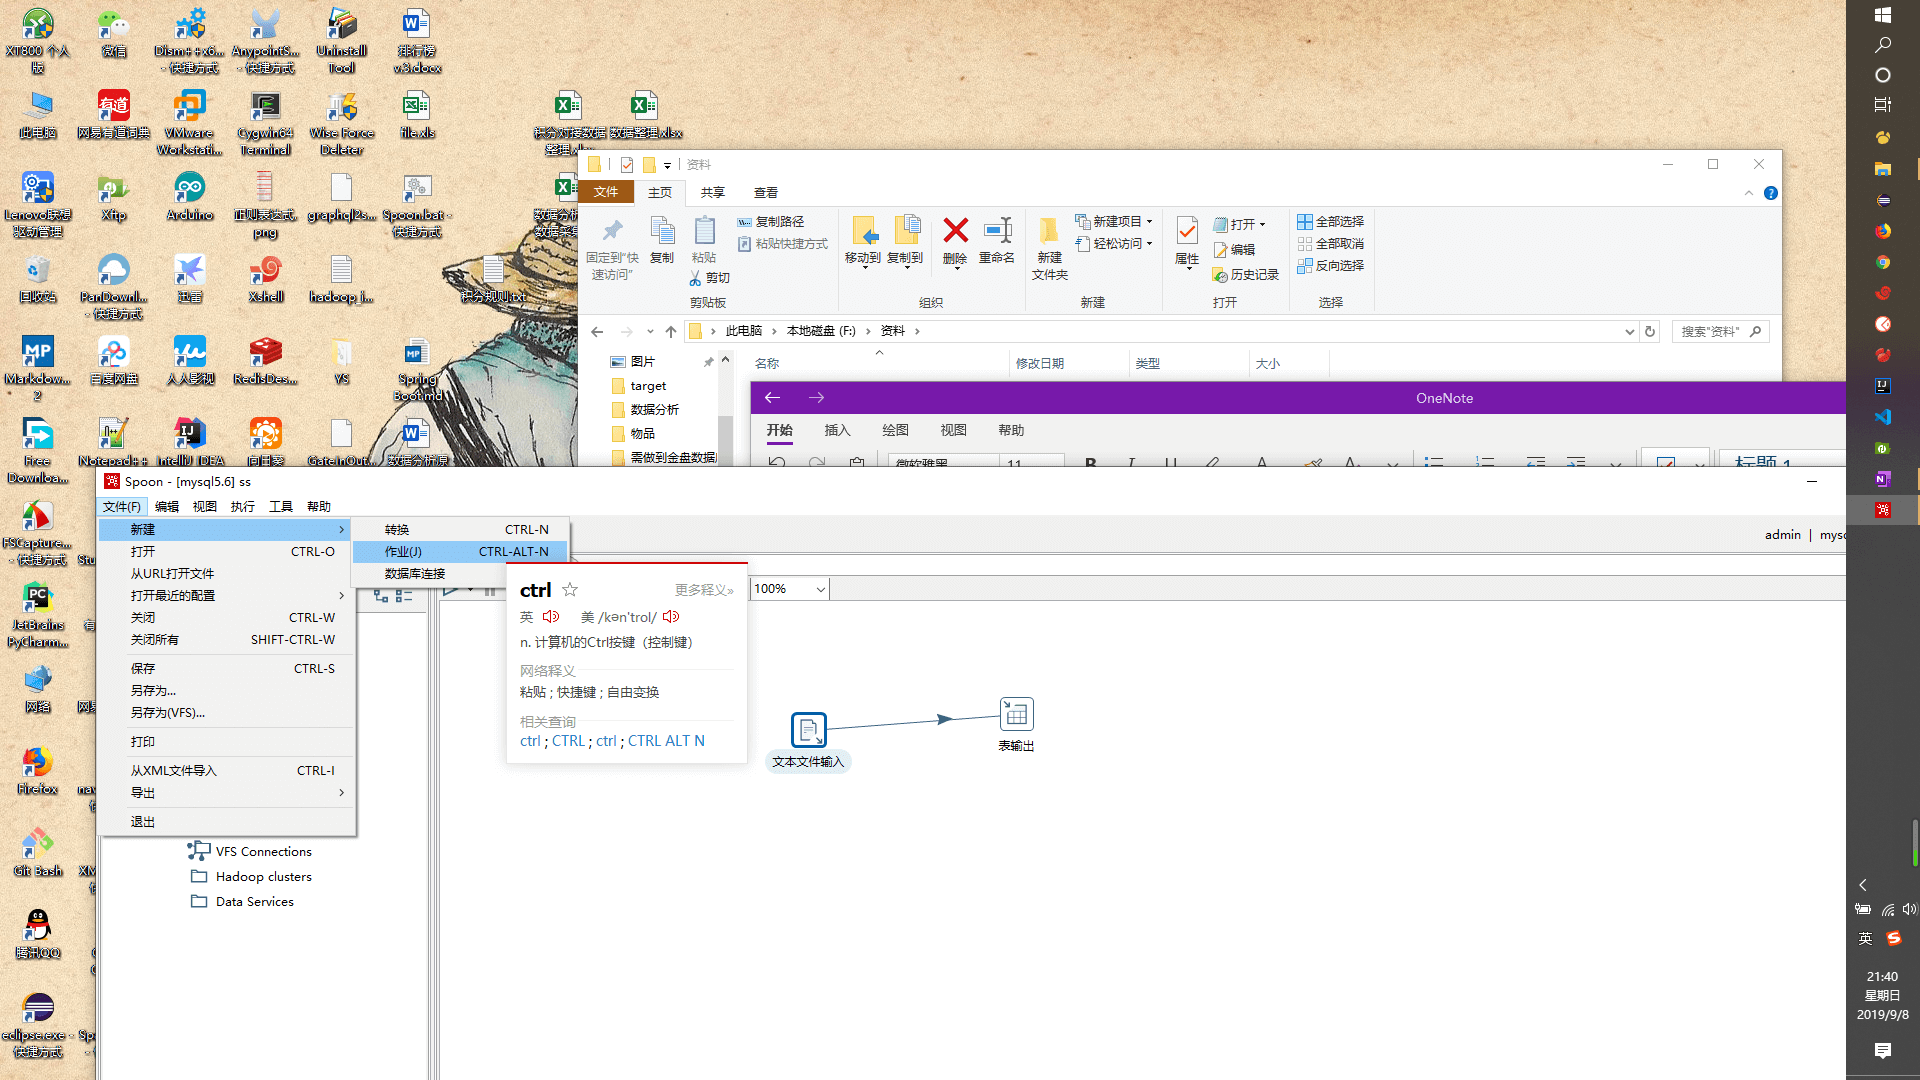Play the US pronunciation of ctrl
1920x1080 pixels.
coord(671,617)
